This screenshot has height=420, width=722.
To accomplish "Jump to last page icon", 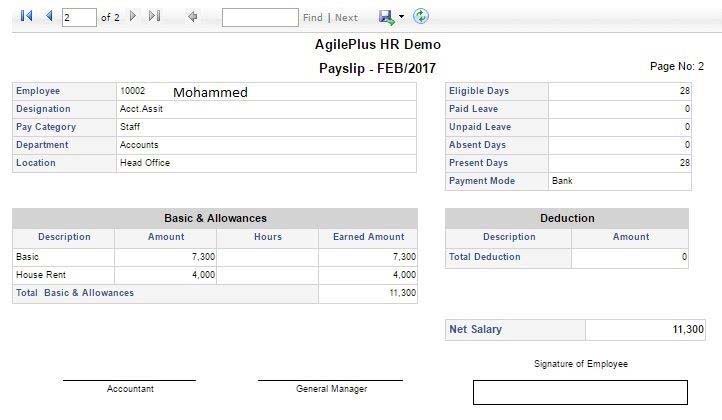I will 154,16.
